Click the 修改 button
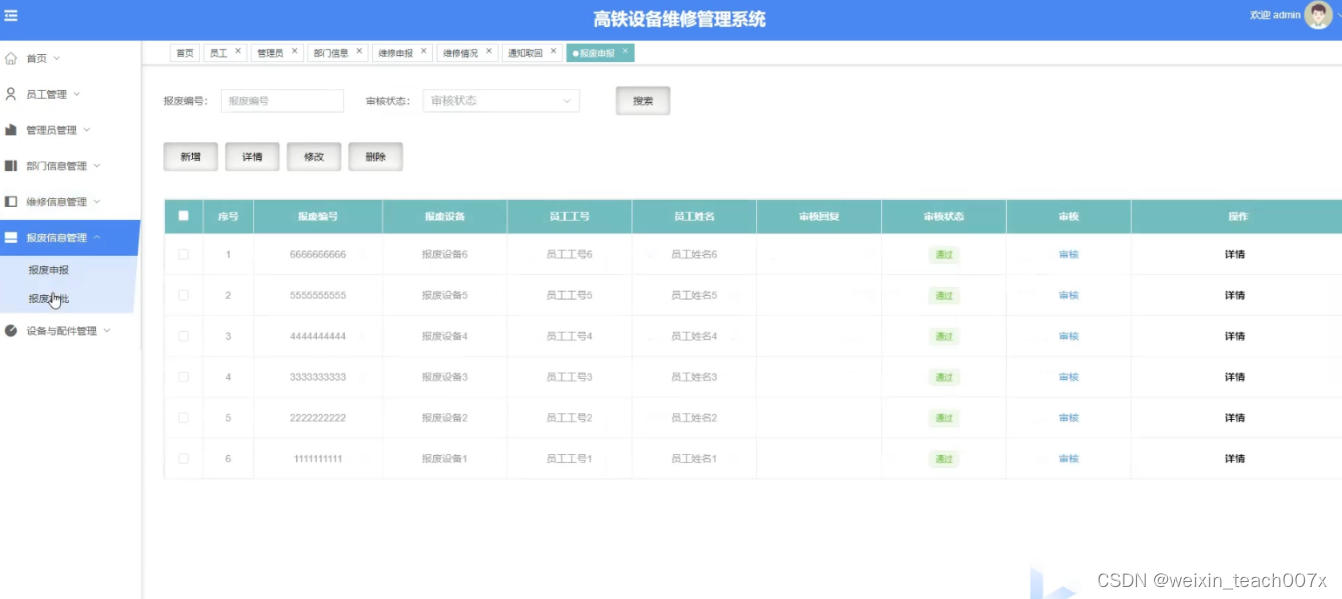Screen dimensions: 1342x599 pos(314,157)
